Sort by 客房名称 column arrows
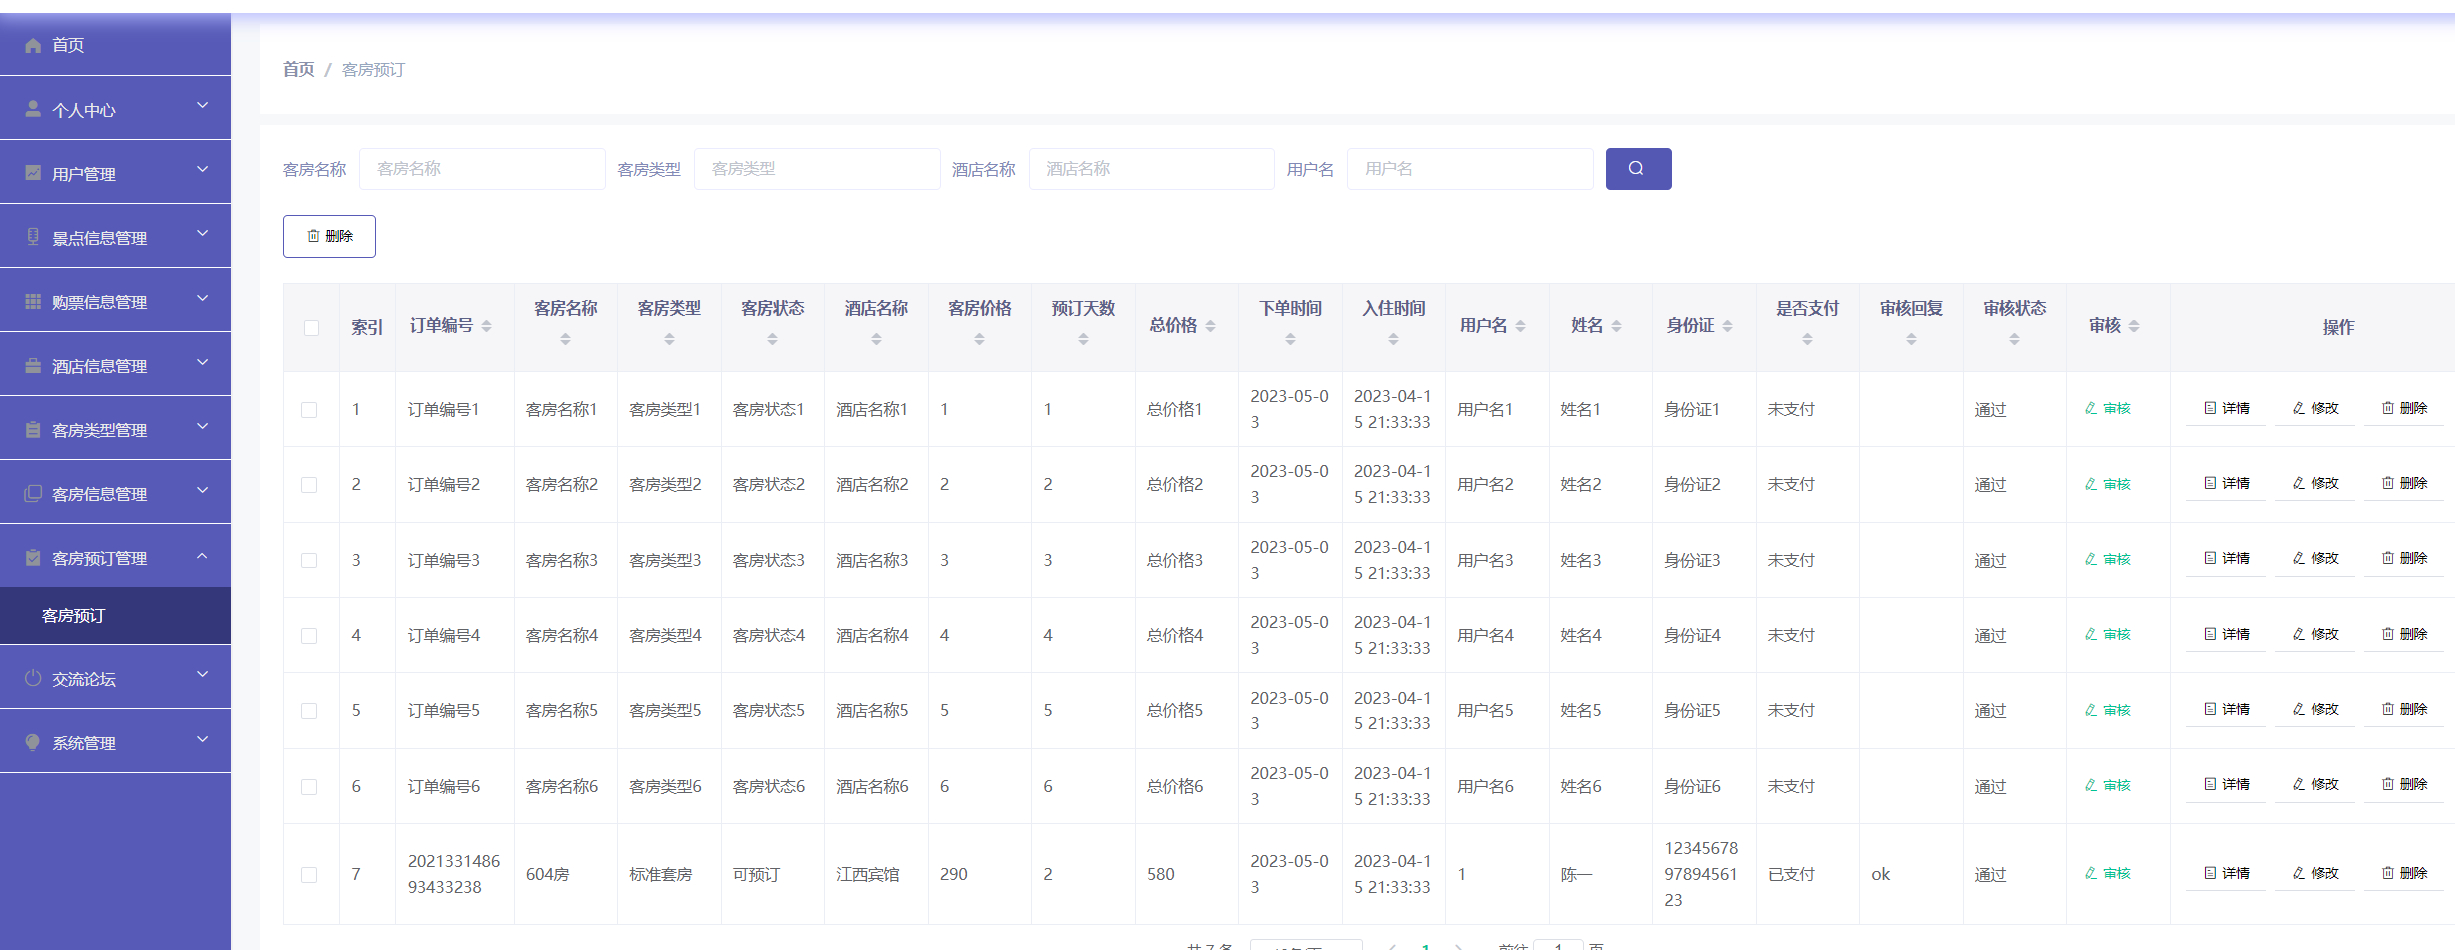Image resolution: width=2455 pixels, height=950 pixels. click(x=565, y=340)
